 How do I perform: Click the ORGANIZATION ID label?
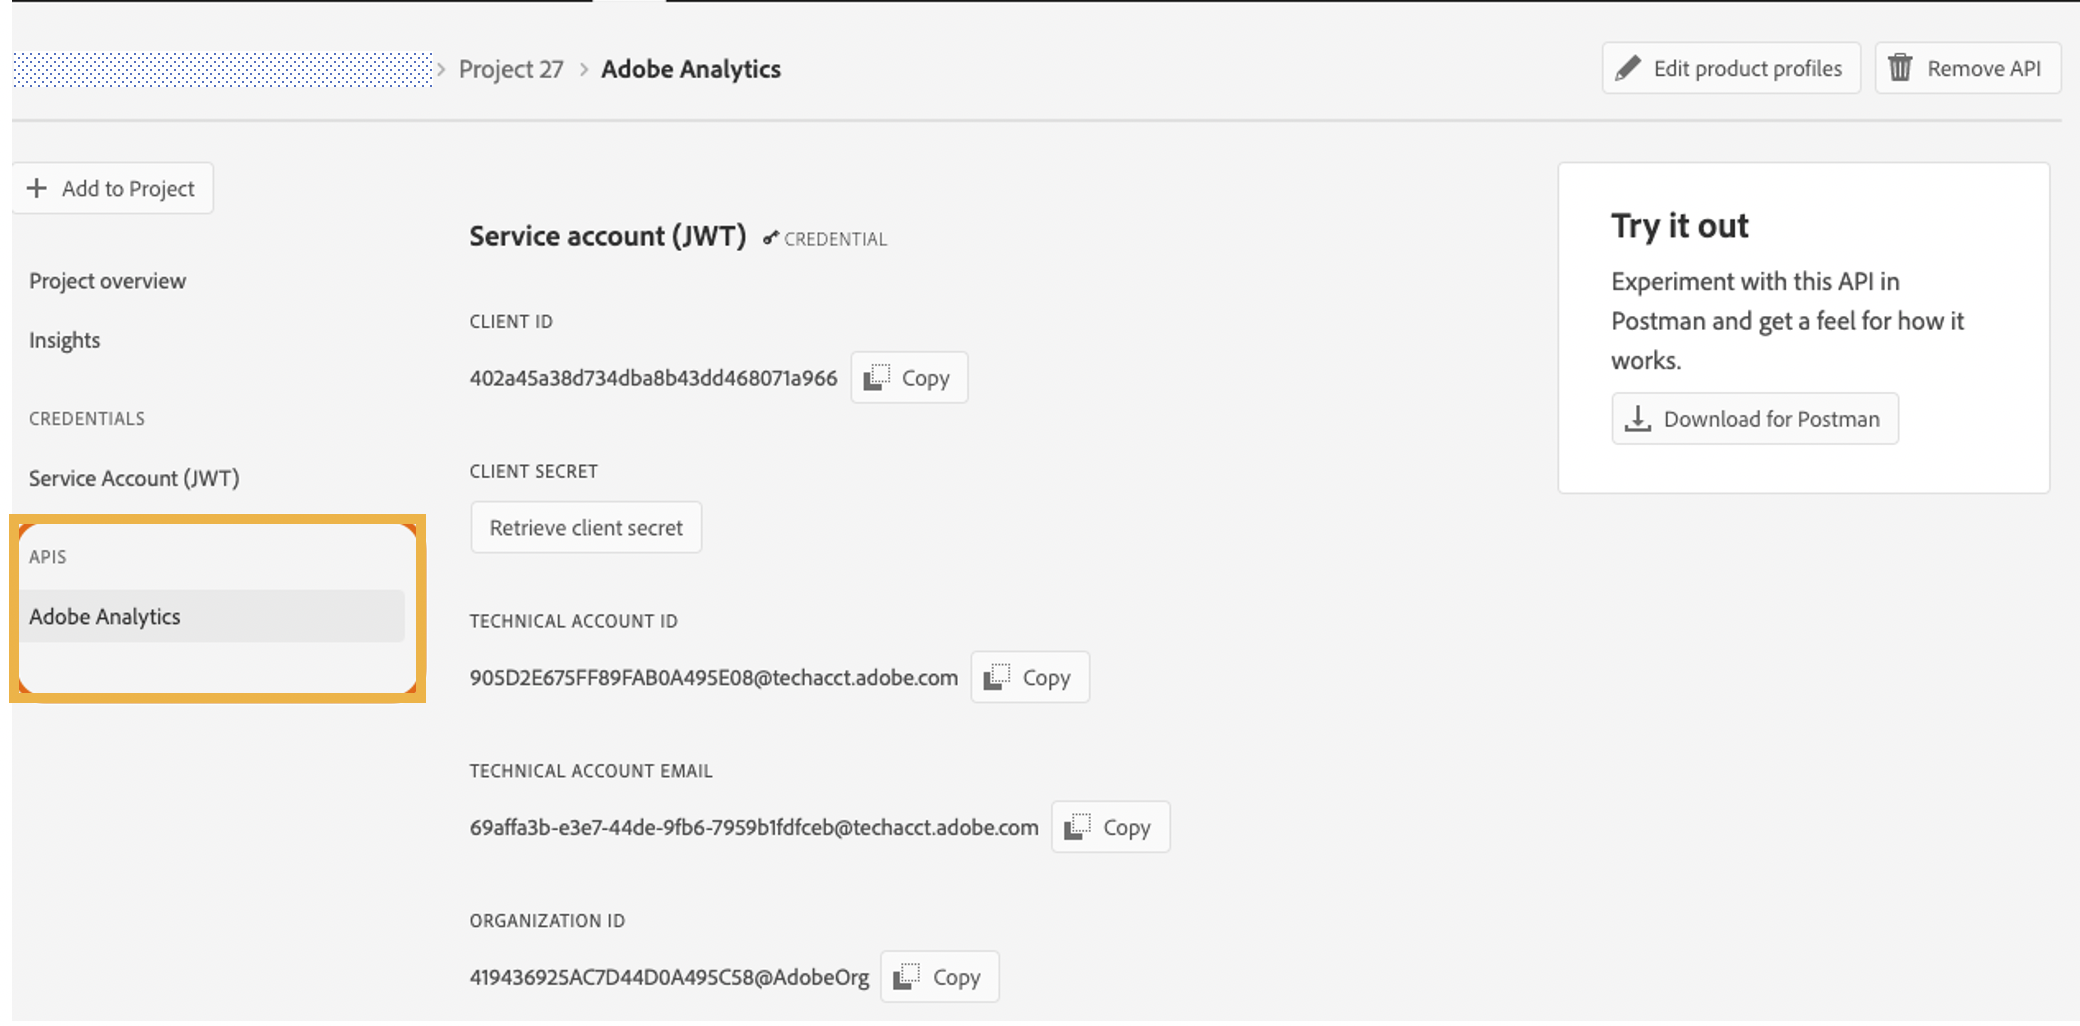coord(548,921)
